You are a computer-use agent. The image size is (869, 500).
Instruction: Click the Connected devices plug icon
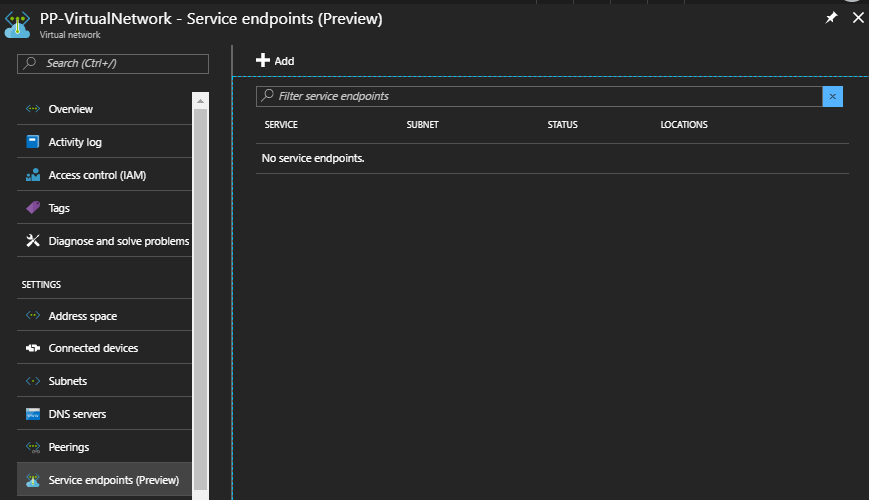pyautogui.click(x=33, y=348)
